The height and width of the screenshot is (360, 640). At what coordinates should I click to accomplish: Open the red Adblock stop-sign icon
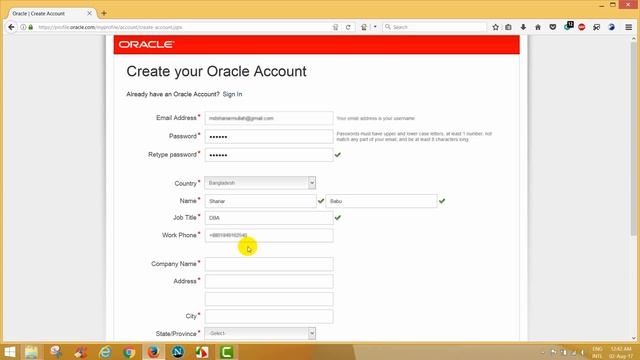coord(582,27)
